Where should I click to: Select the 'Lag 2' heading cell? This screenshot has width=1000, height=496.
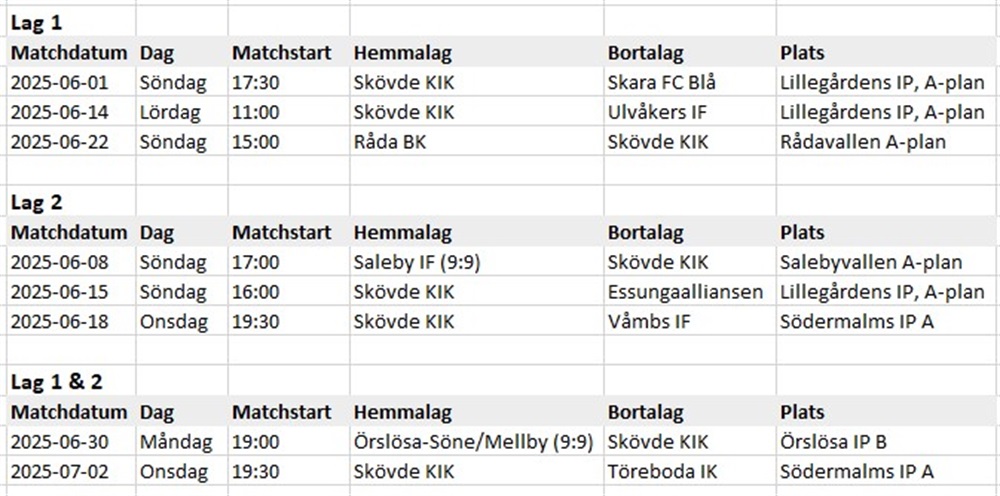click(72, 202)
